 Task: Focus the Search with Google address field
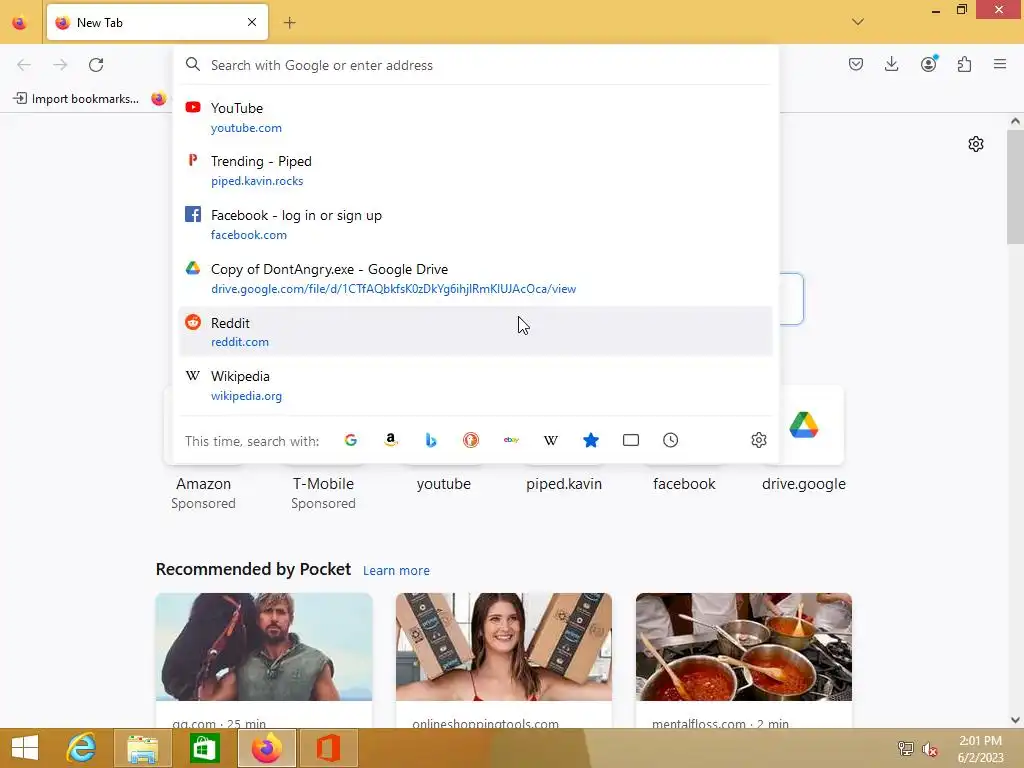pyautogui.click(x=477, y=65)
